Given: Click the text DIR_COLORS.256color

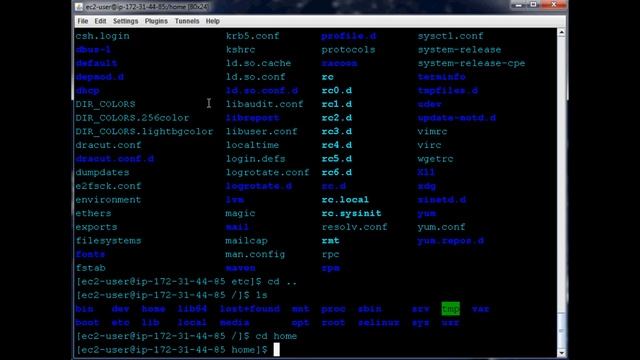Looking at the screenshot, I should [x=132, y=118].
